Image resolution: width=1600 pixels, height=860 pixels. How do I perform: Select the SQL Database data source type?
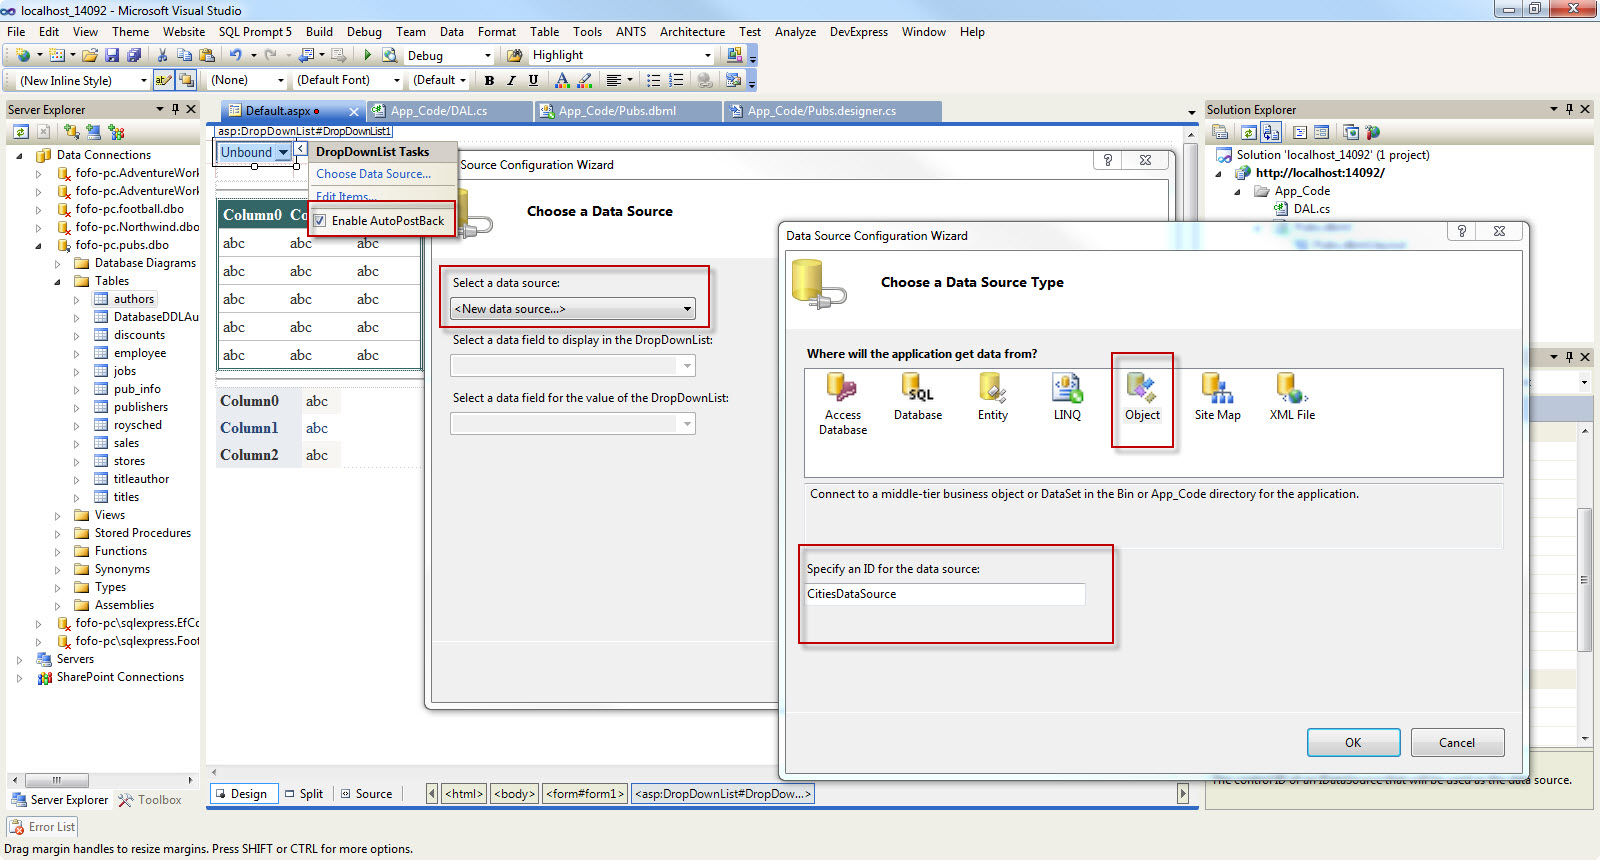918,397
